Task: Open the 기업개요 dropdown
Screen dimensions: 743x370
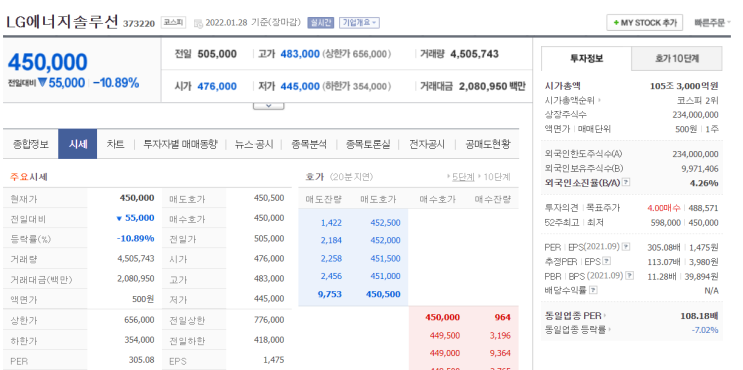Action: coord(359,22)
